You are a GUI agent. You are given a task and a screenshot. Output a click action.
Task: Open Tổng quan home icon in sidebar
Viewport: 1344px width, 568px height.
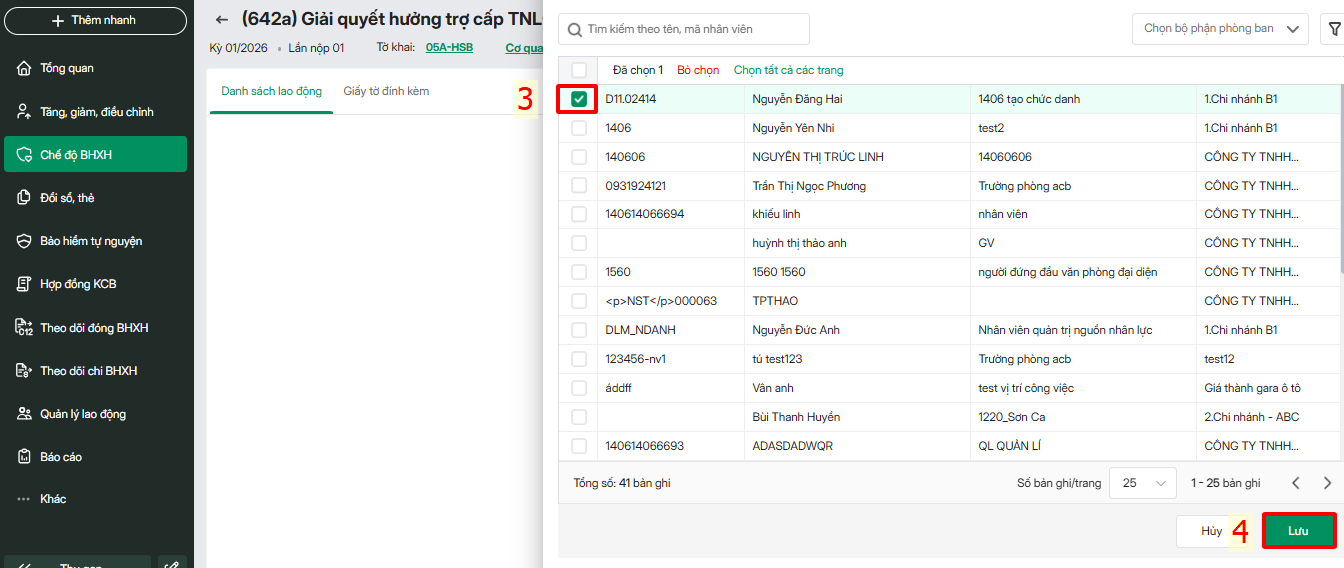[25, 68]
